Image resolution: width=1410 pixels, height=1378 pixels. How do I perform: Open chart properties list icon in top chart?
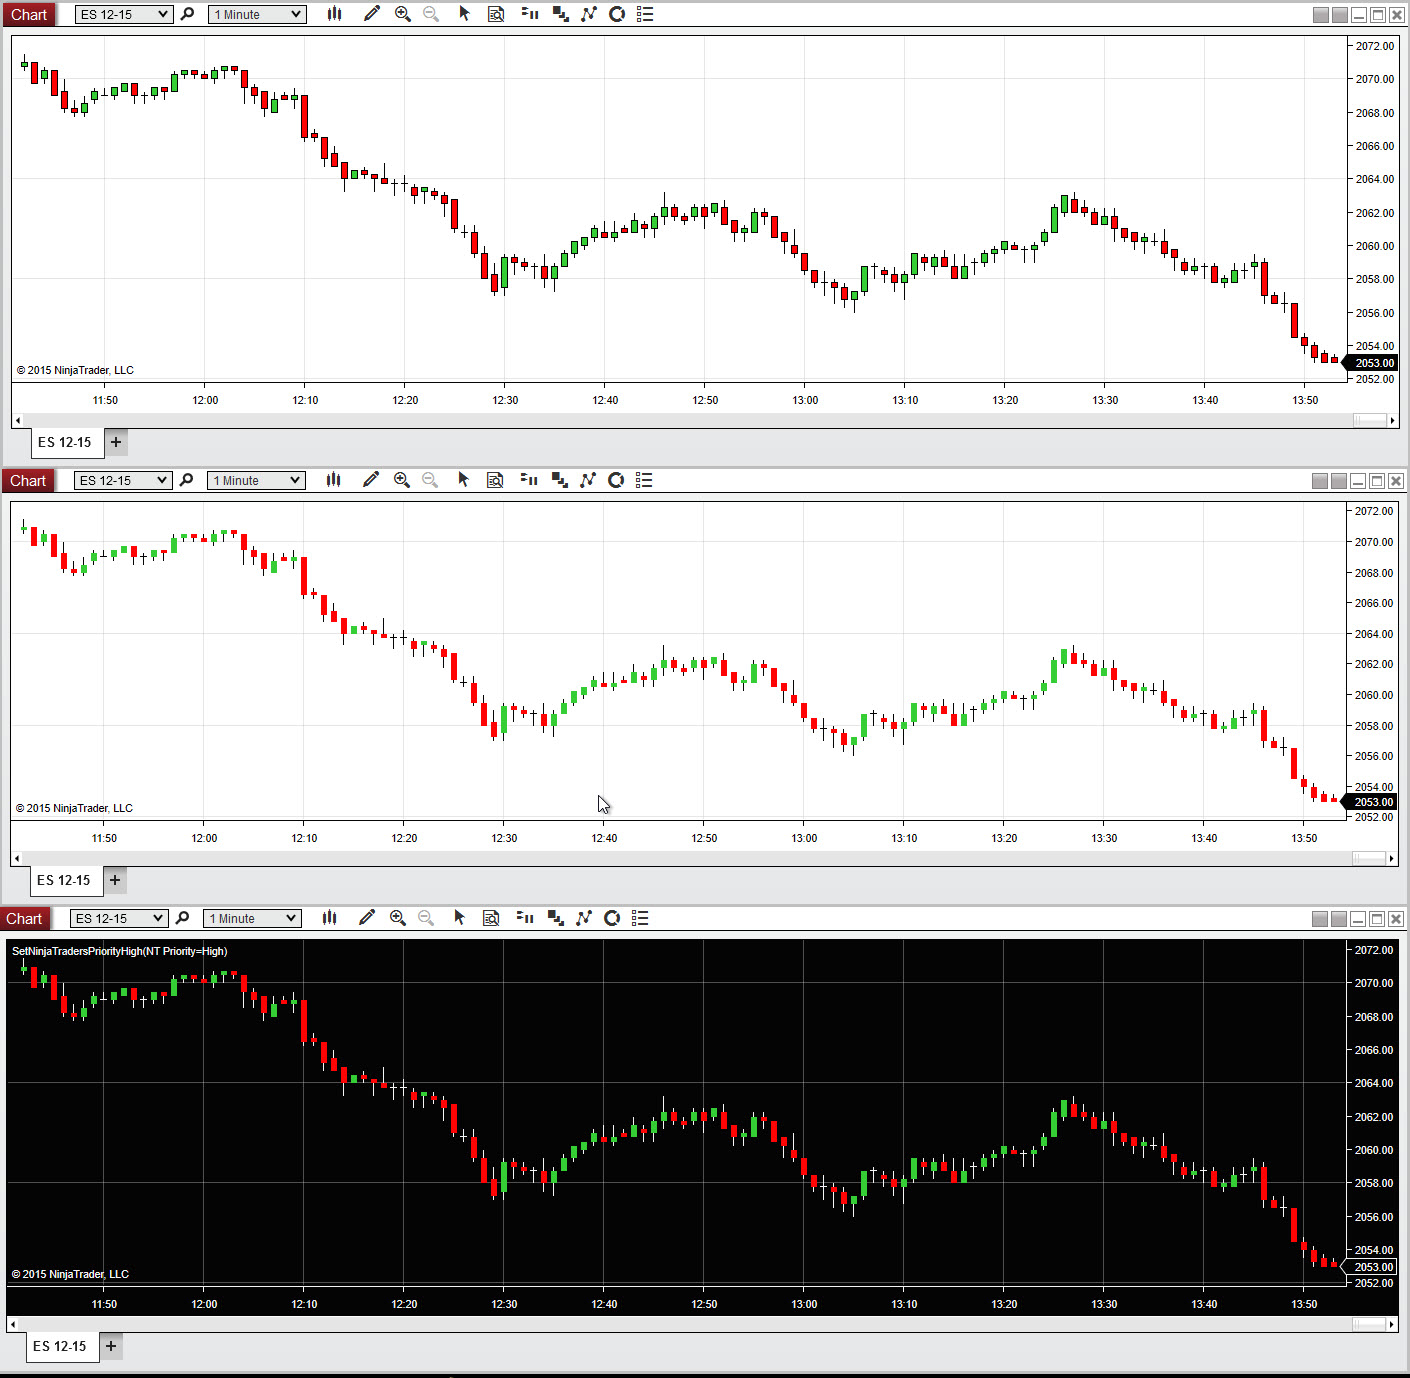pos(645,14)
